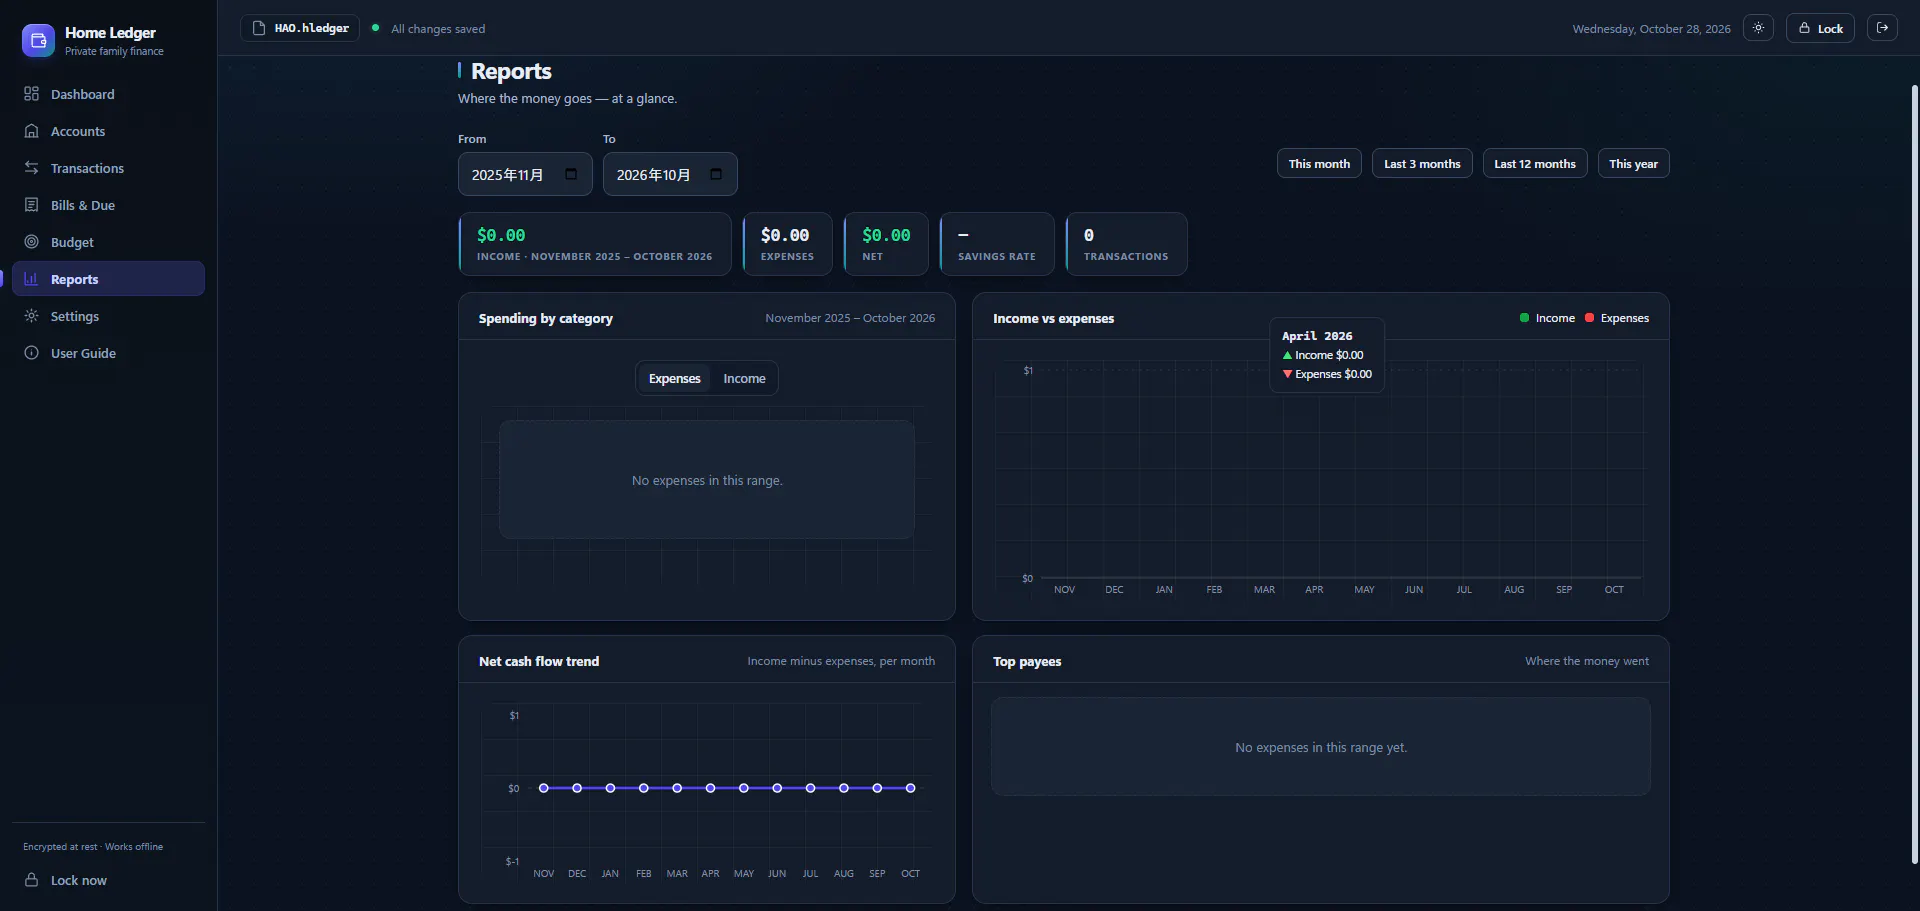Click the Lock button in the header
This screenshot has height=911, width=1920.
[1820, 28]
